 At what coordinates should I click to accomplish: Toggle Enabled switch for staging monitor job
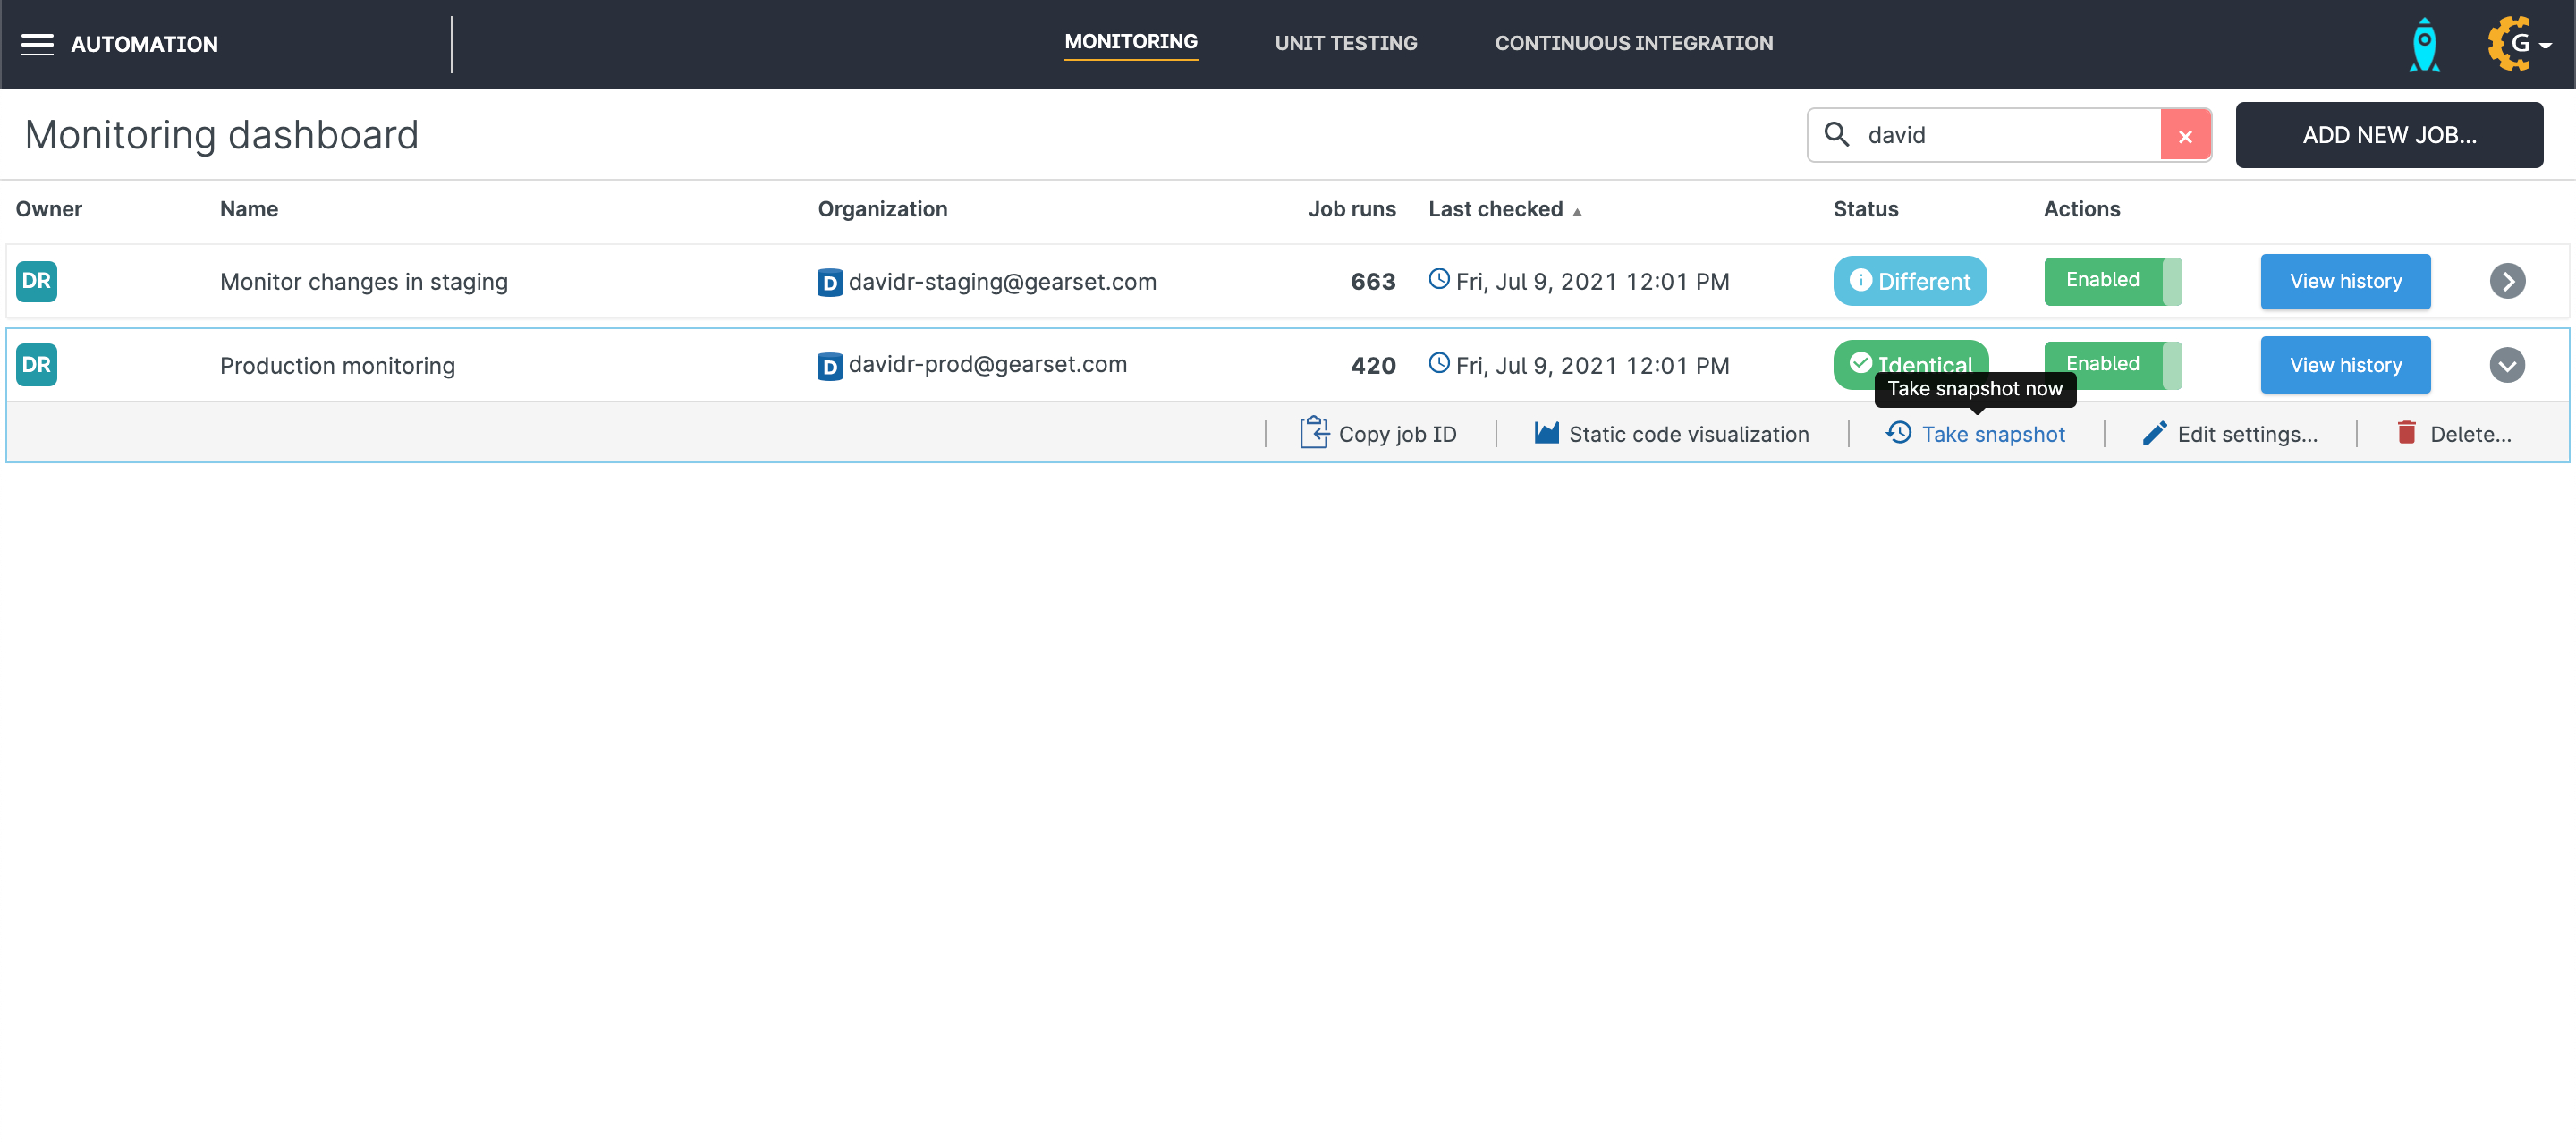2112,281
